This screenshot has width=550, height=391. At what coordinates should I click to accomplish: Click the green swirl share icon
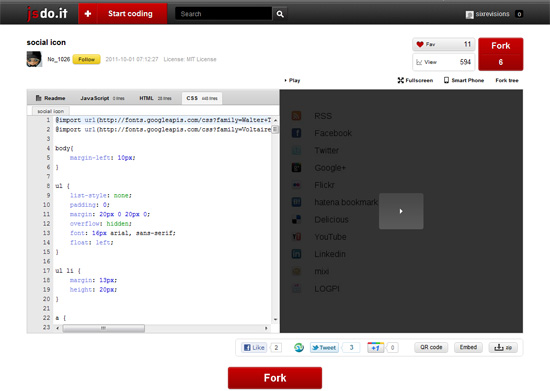tap(299, 348)
